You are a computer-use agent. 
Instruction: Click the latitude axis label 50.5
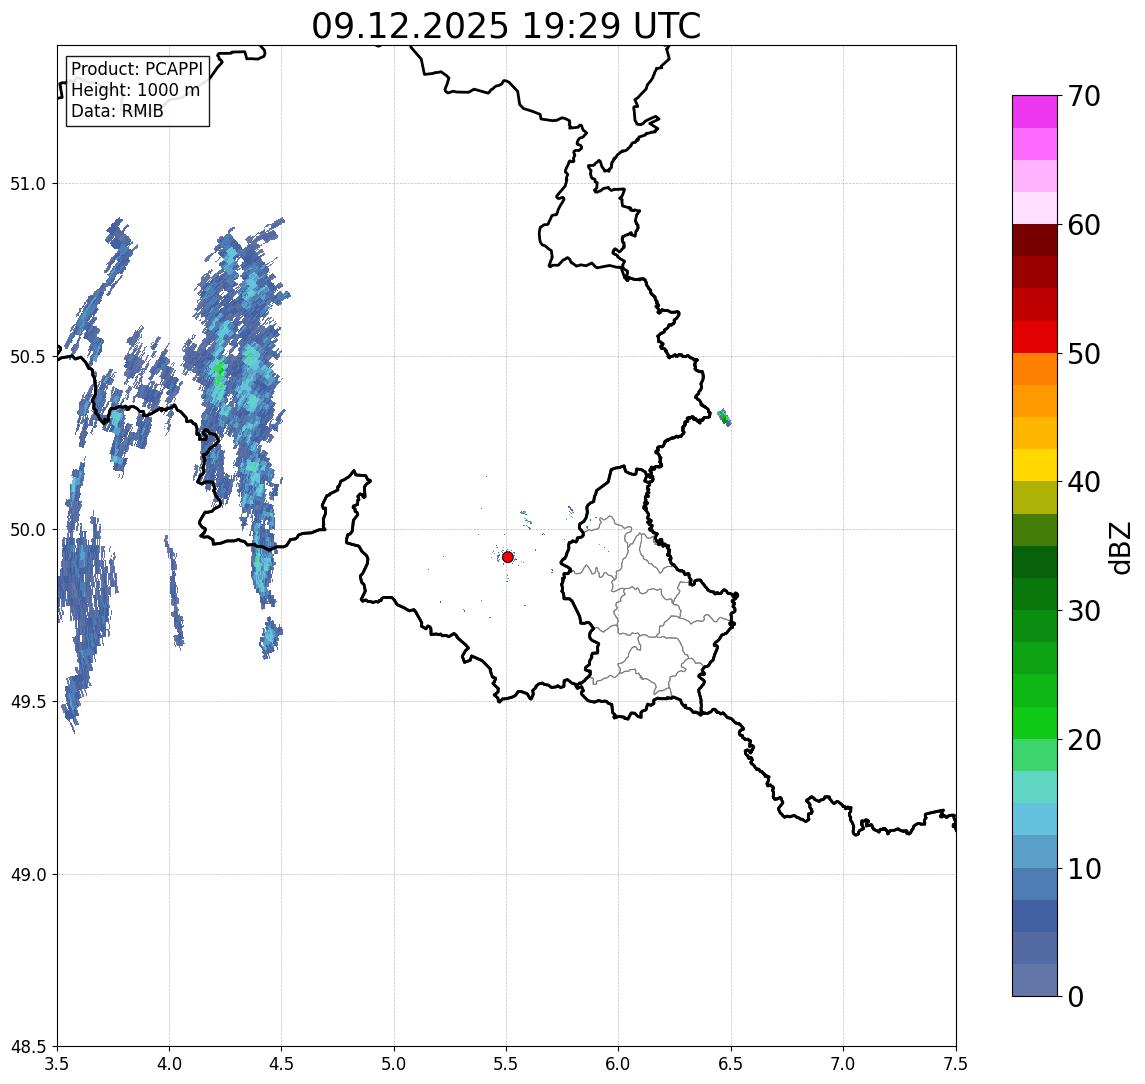(28, 357)
